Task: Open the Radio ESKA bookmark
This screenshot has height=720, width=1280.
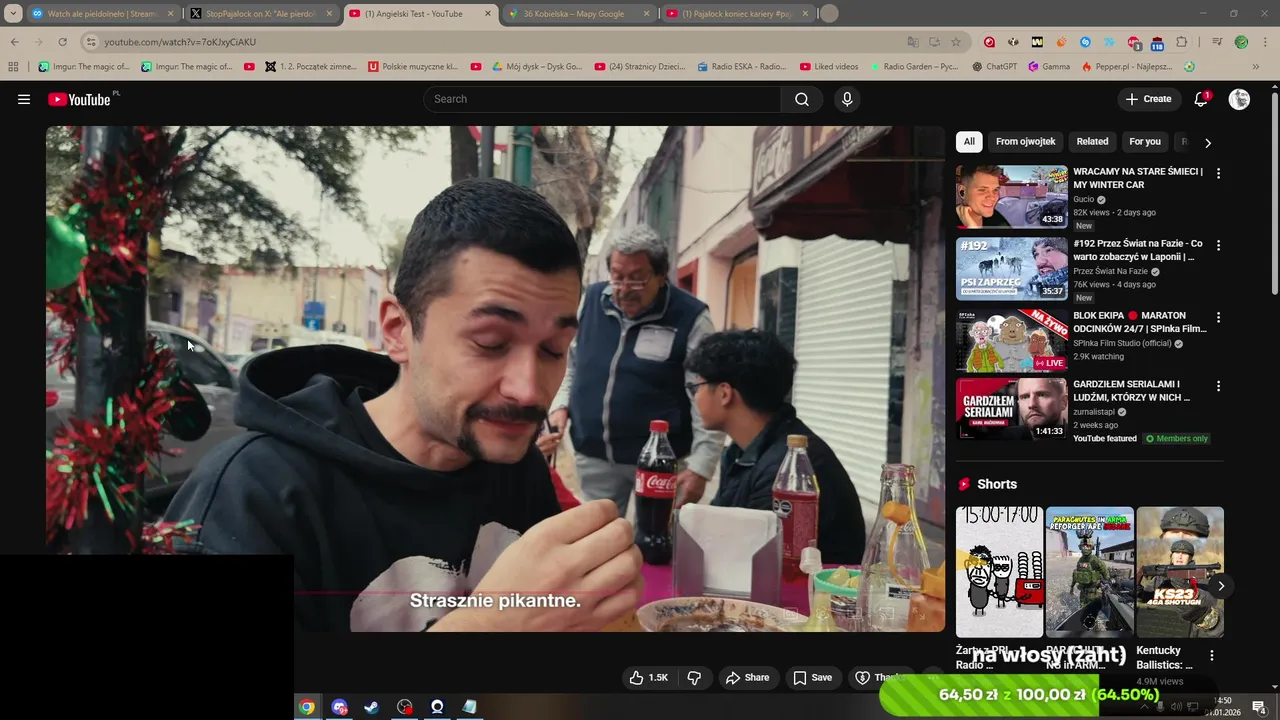Action: pos(740,67)
